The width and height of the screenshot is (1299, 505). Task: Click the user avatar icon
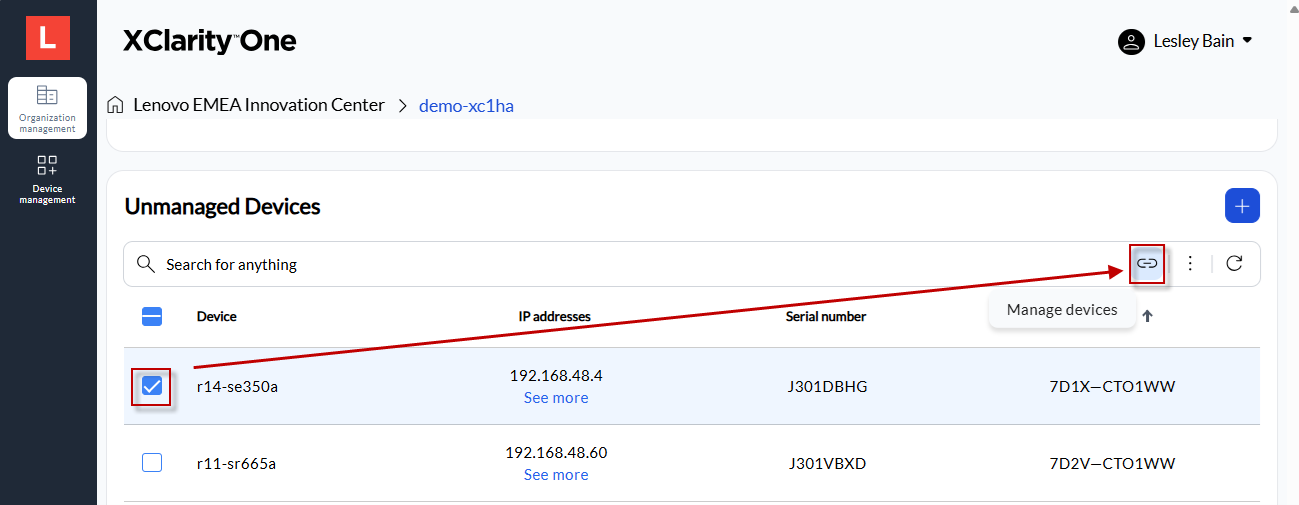coord(1131,42)
